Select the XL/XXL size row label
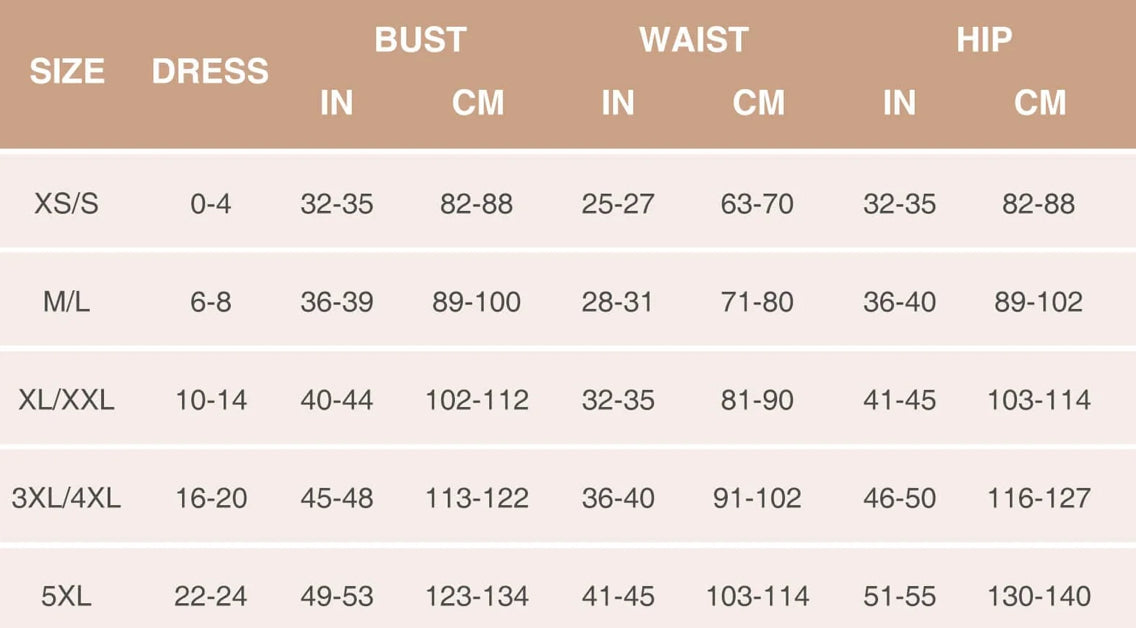The height and width of the screenshot is (628, 1136). pyautogui.click(x=67, y=401)
